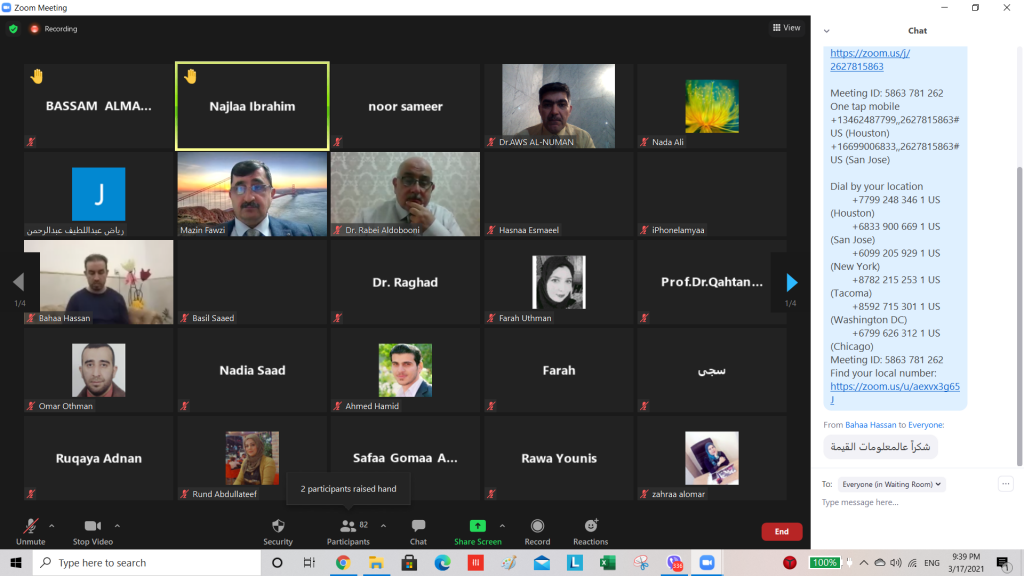Open the Reactions emoji icon
The image size is (1024, 576).
(590, 526)
